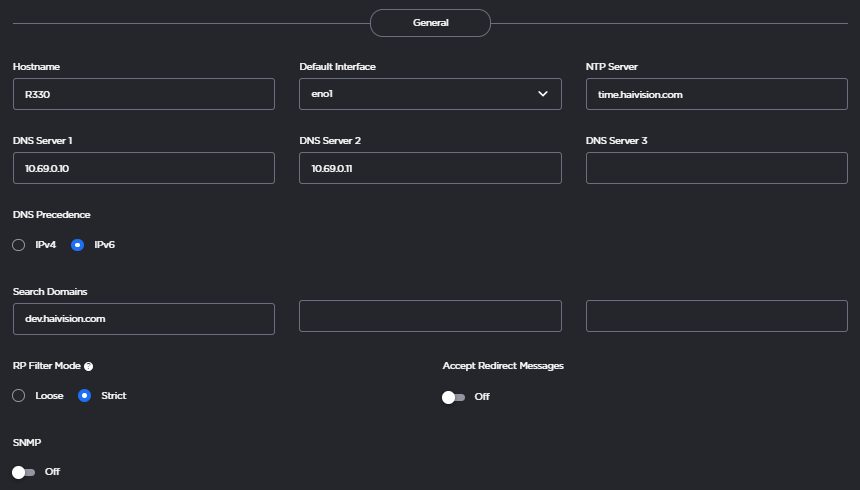Click the Off label for Accept Redirect Messages

click(482, 397)
